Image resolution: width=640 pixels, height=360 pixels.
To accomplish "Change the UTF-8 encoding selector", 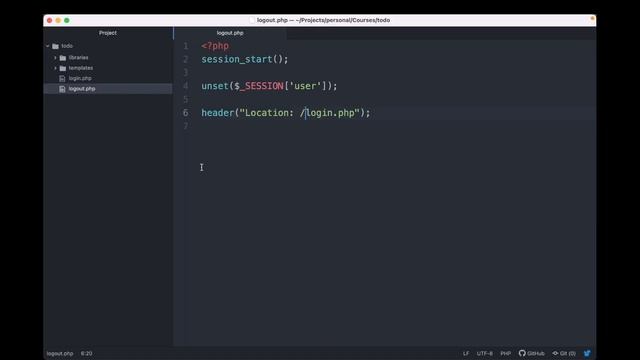I will click(484, 353).
